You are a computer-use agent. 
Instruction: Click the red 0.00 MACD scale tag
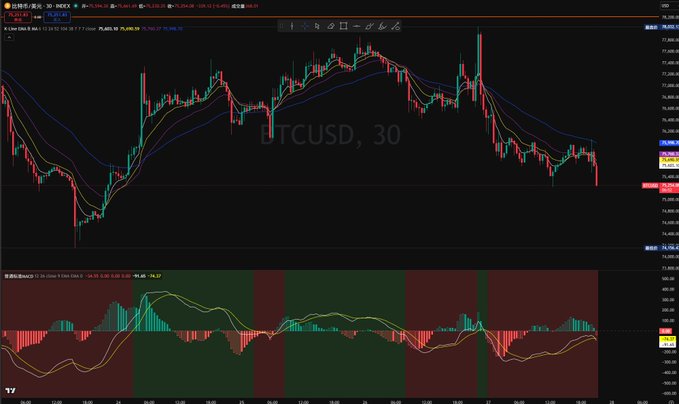point(666,331)
